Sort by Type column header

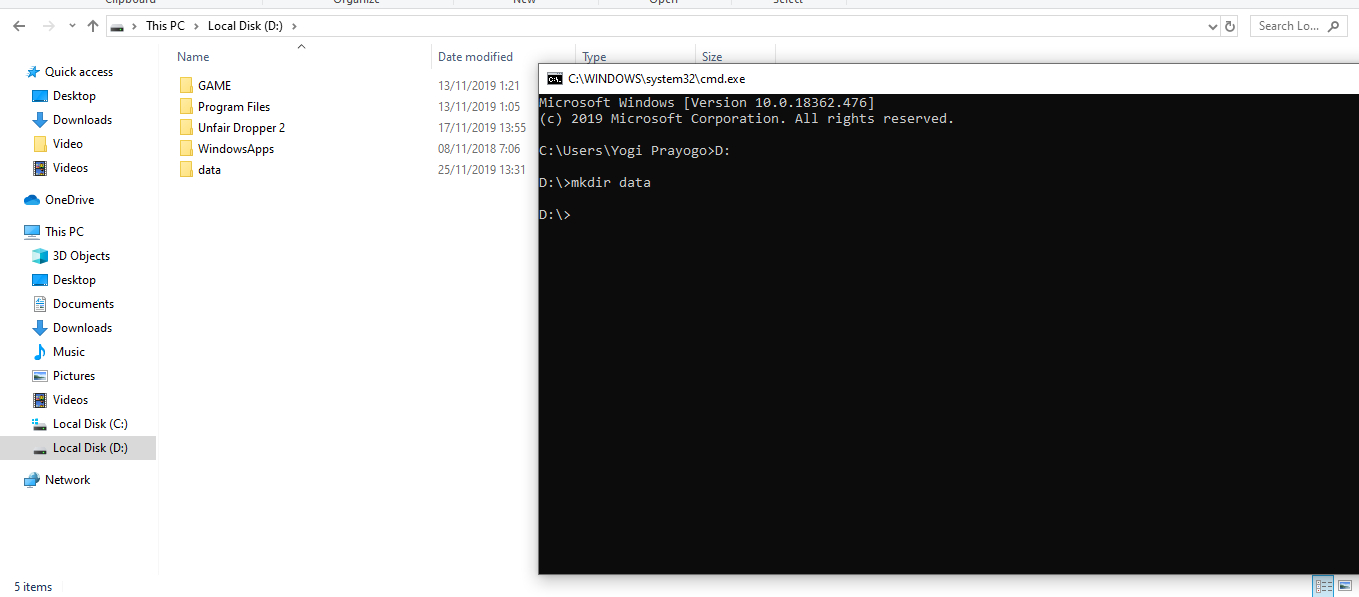pyautogui.click(x=594, y=57)
